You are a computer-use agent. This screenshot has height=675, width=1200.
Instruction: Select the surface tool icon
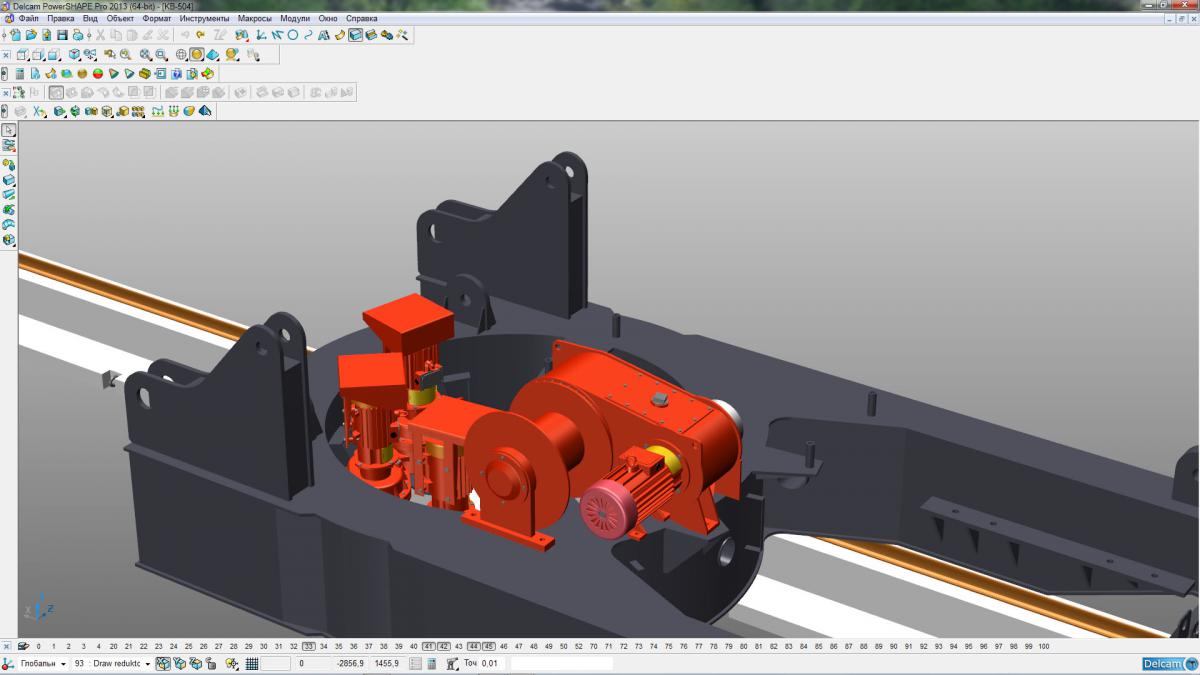(x=339, y=35)
